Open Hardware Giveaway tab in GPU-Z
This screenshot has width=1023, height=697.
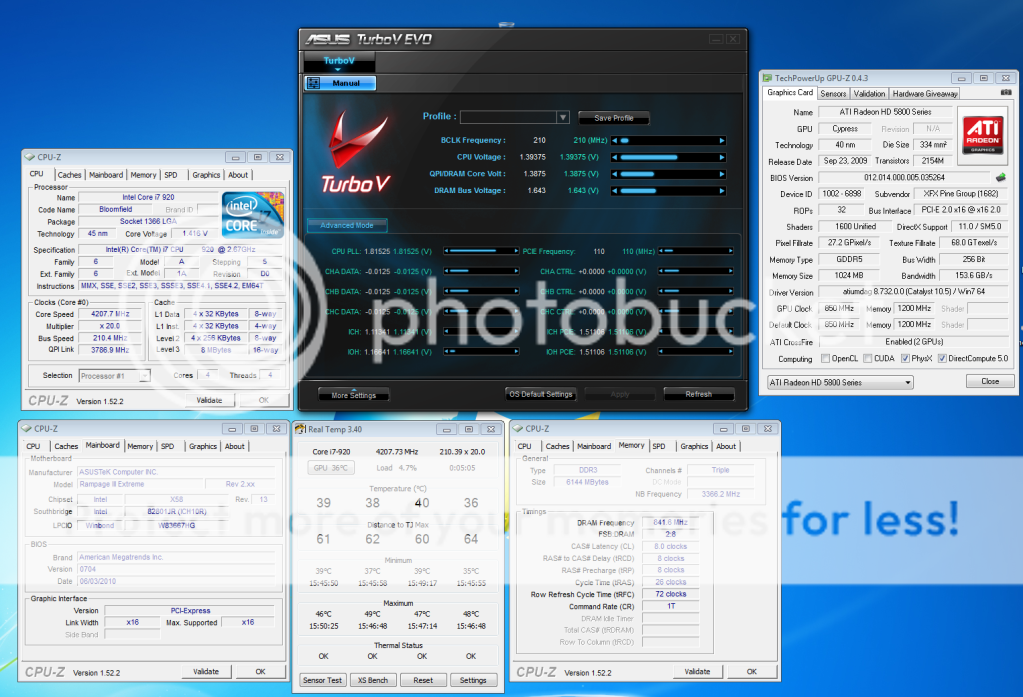point(924,94)
